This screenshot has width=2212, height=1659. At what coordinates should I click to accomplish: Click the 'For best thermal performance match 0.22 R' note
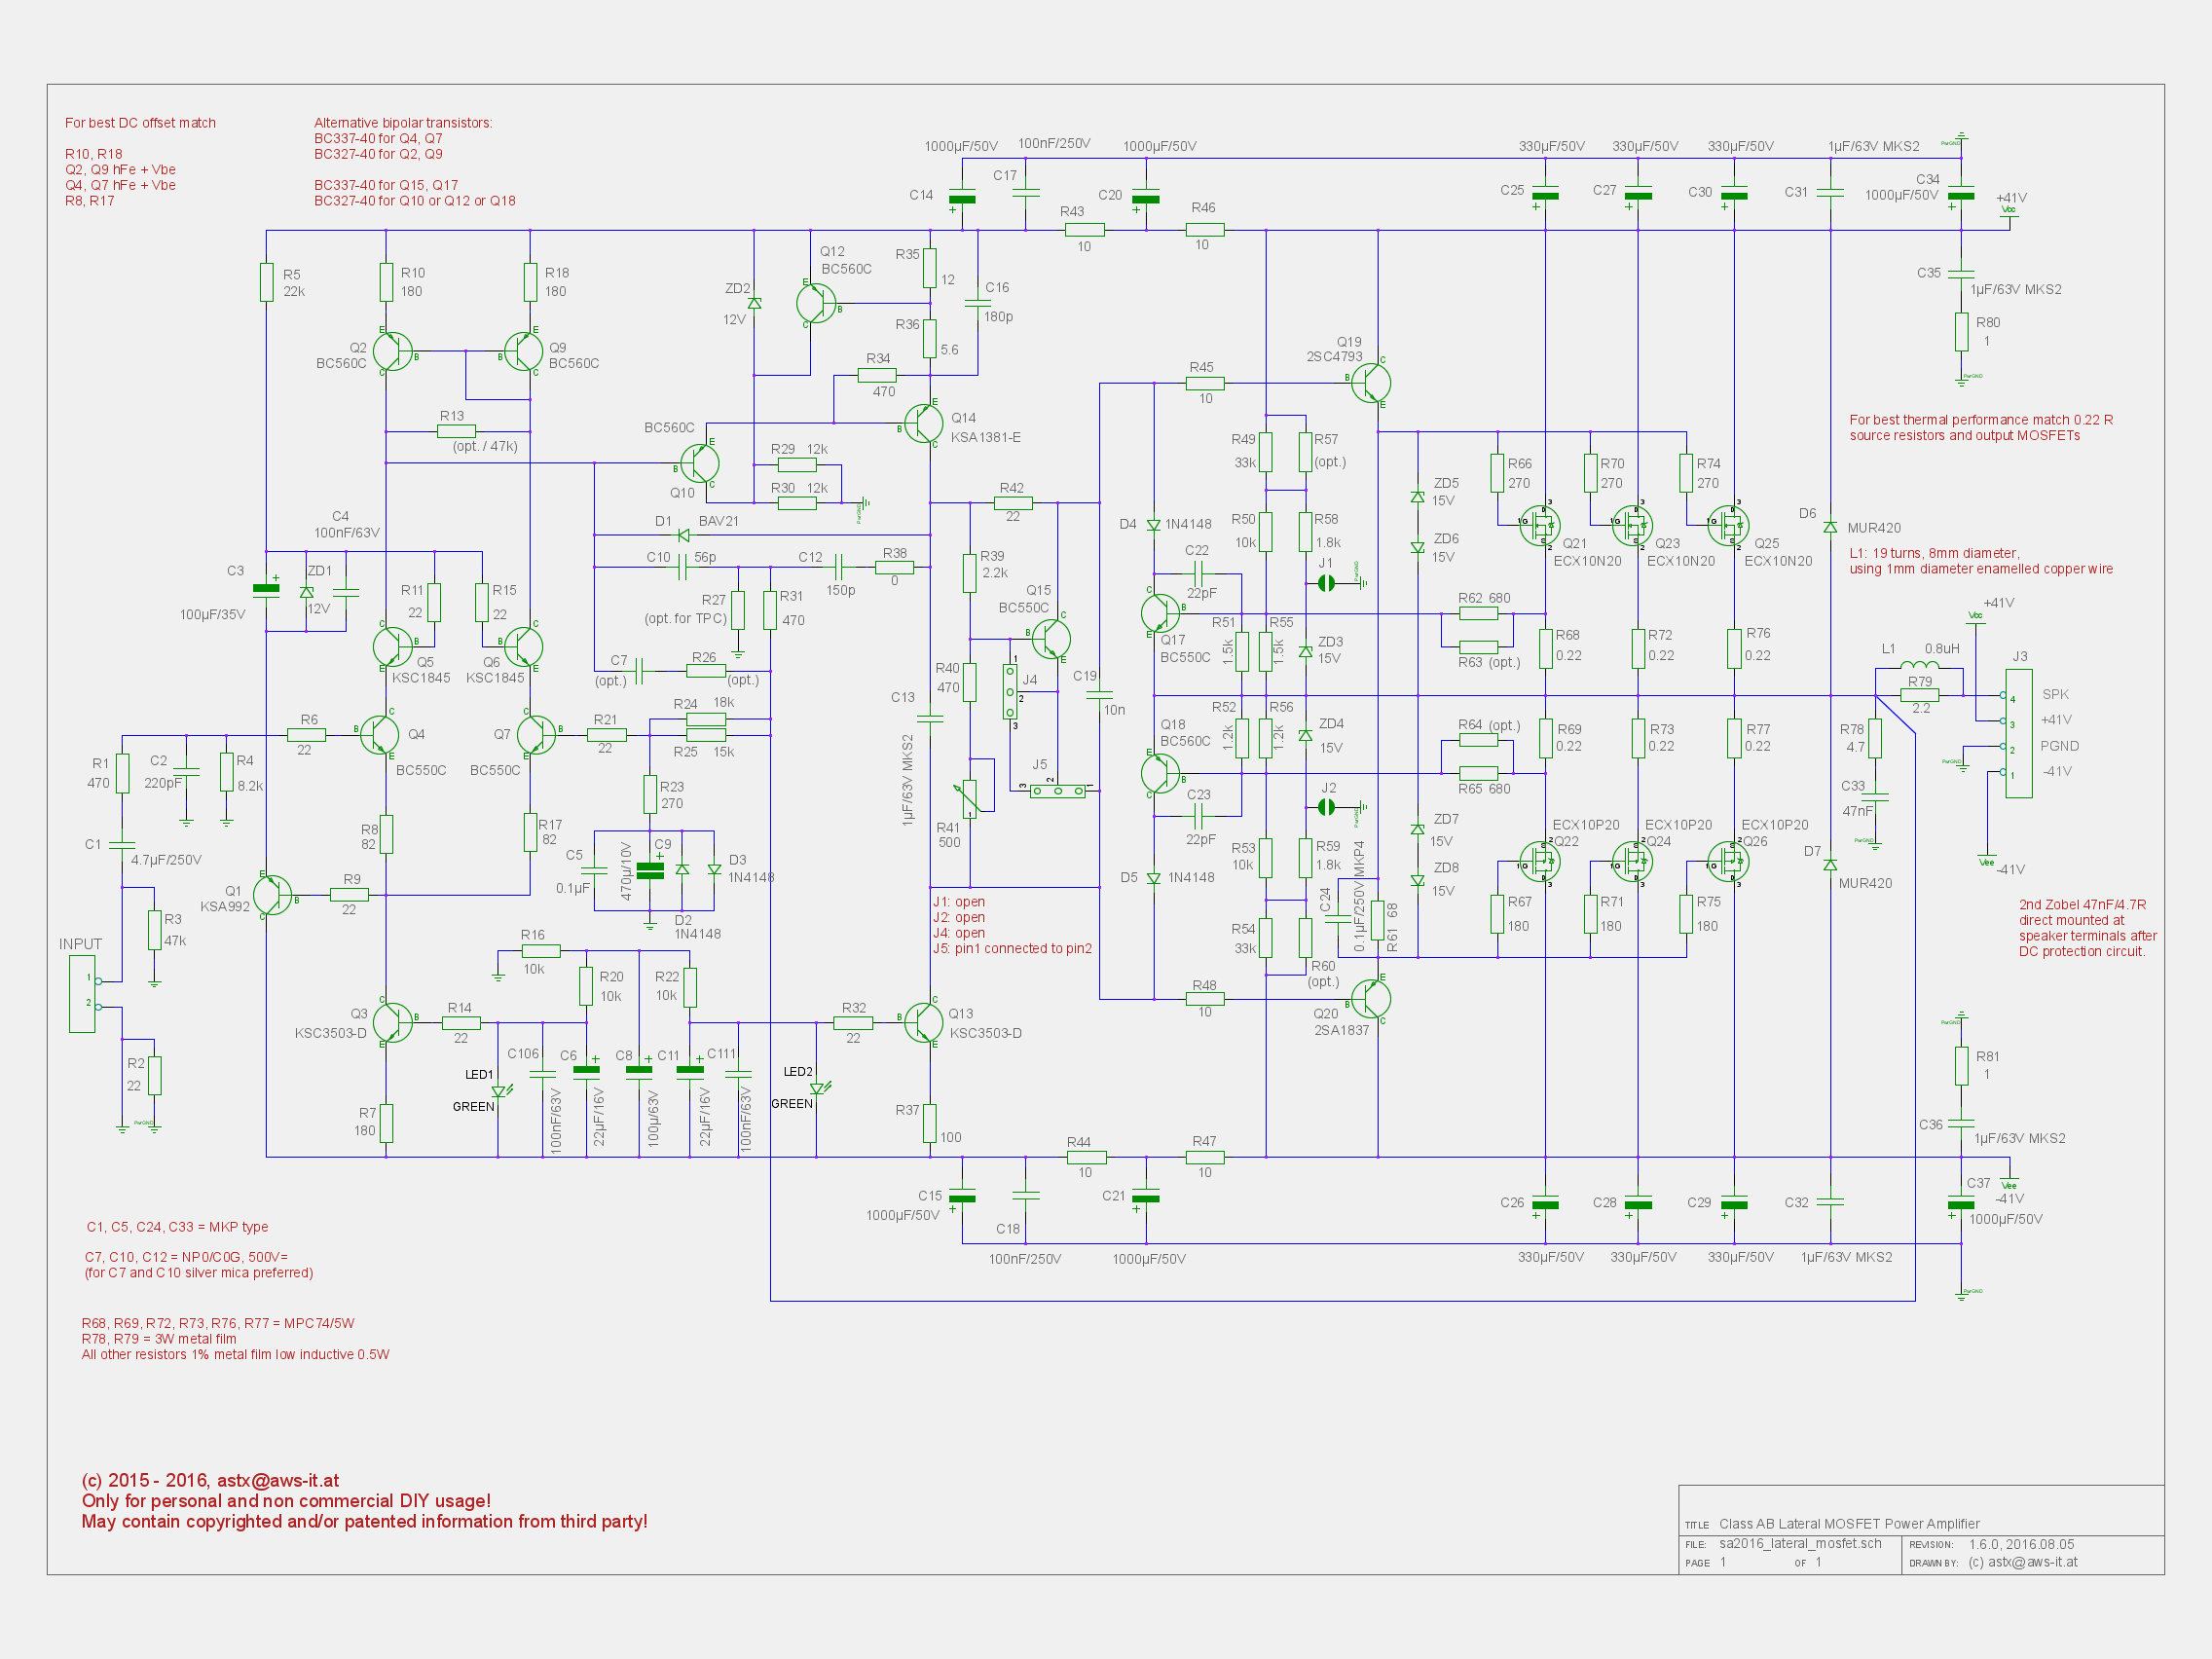(x=1981, y=420)
